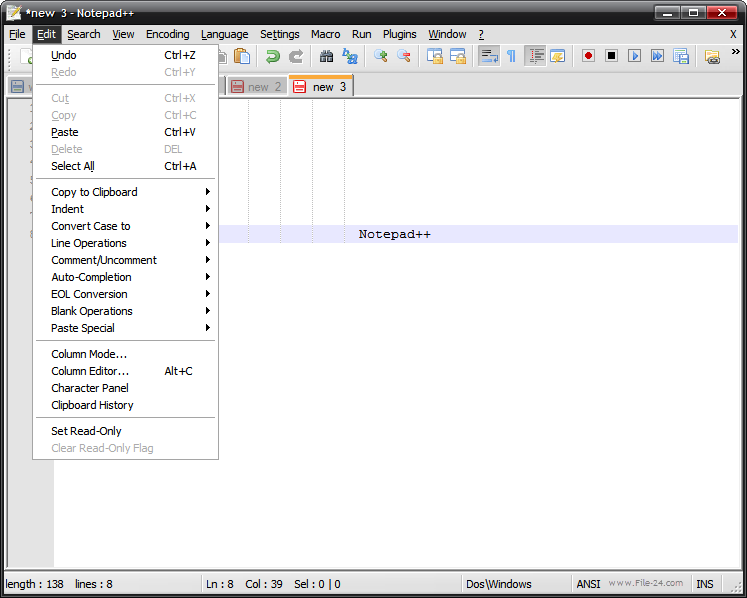The width and height of the screenshot is (747, 598).
Task: Open the File menu
Action: tap(17, 34)
